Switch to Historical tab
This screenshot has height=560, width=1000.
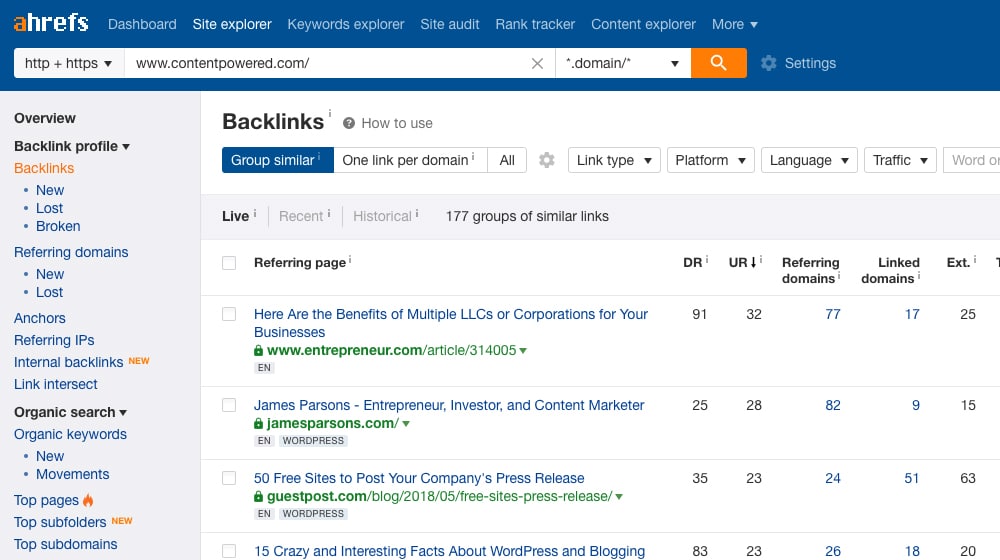coord(383,216)
